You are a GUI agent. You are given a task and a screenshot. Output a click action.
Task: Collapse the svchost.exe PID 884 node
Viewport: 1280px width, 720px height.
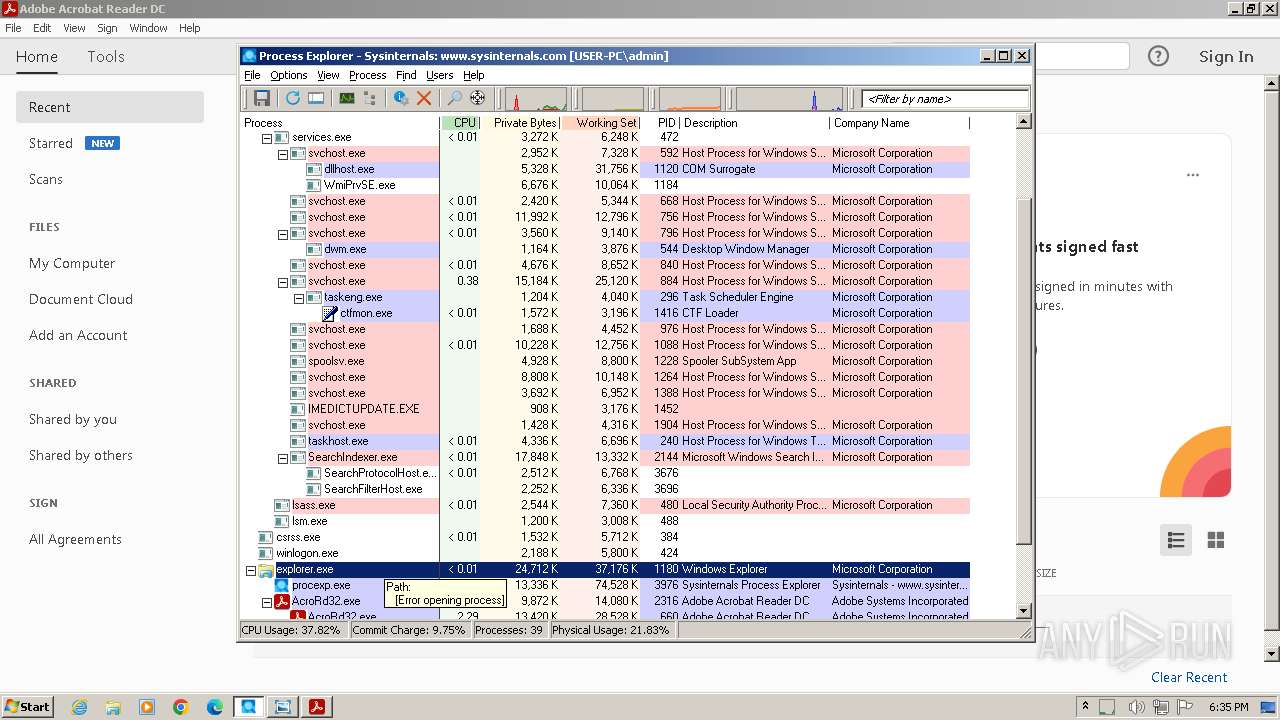coord(283,282)
